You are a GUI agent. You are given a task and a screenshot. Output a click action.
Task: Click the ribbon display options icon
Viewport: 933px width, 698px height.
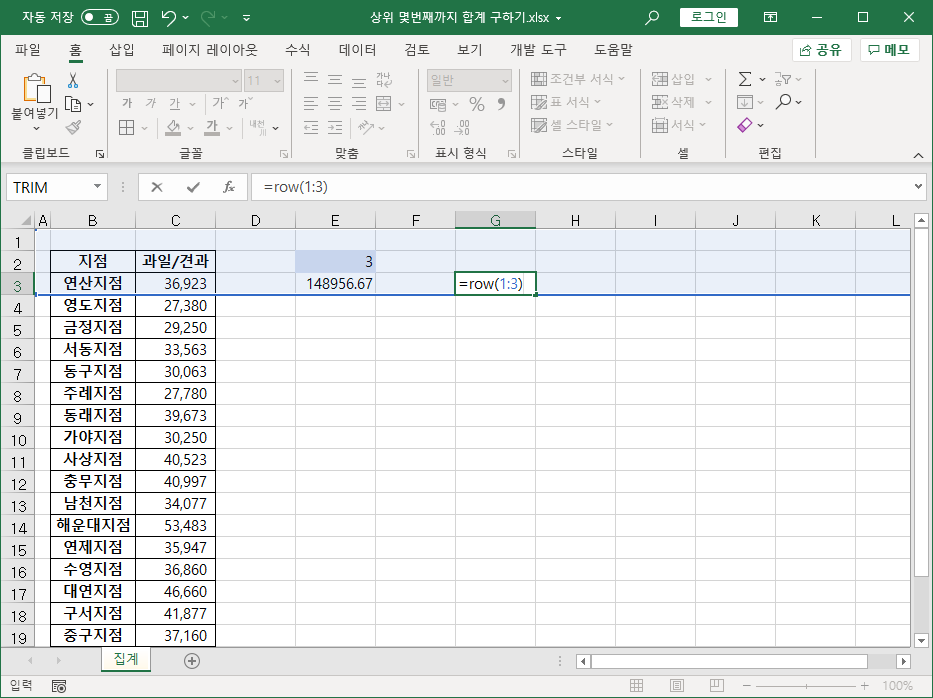tap(770, 18)
